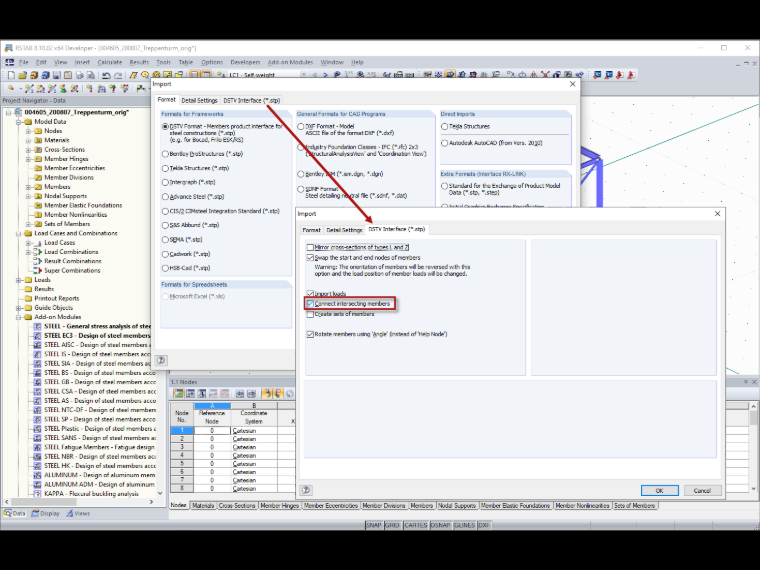The image size is (760, 570).
Task: Click the red PDF export toolbar icon
Action: click(631, 75)
